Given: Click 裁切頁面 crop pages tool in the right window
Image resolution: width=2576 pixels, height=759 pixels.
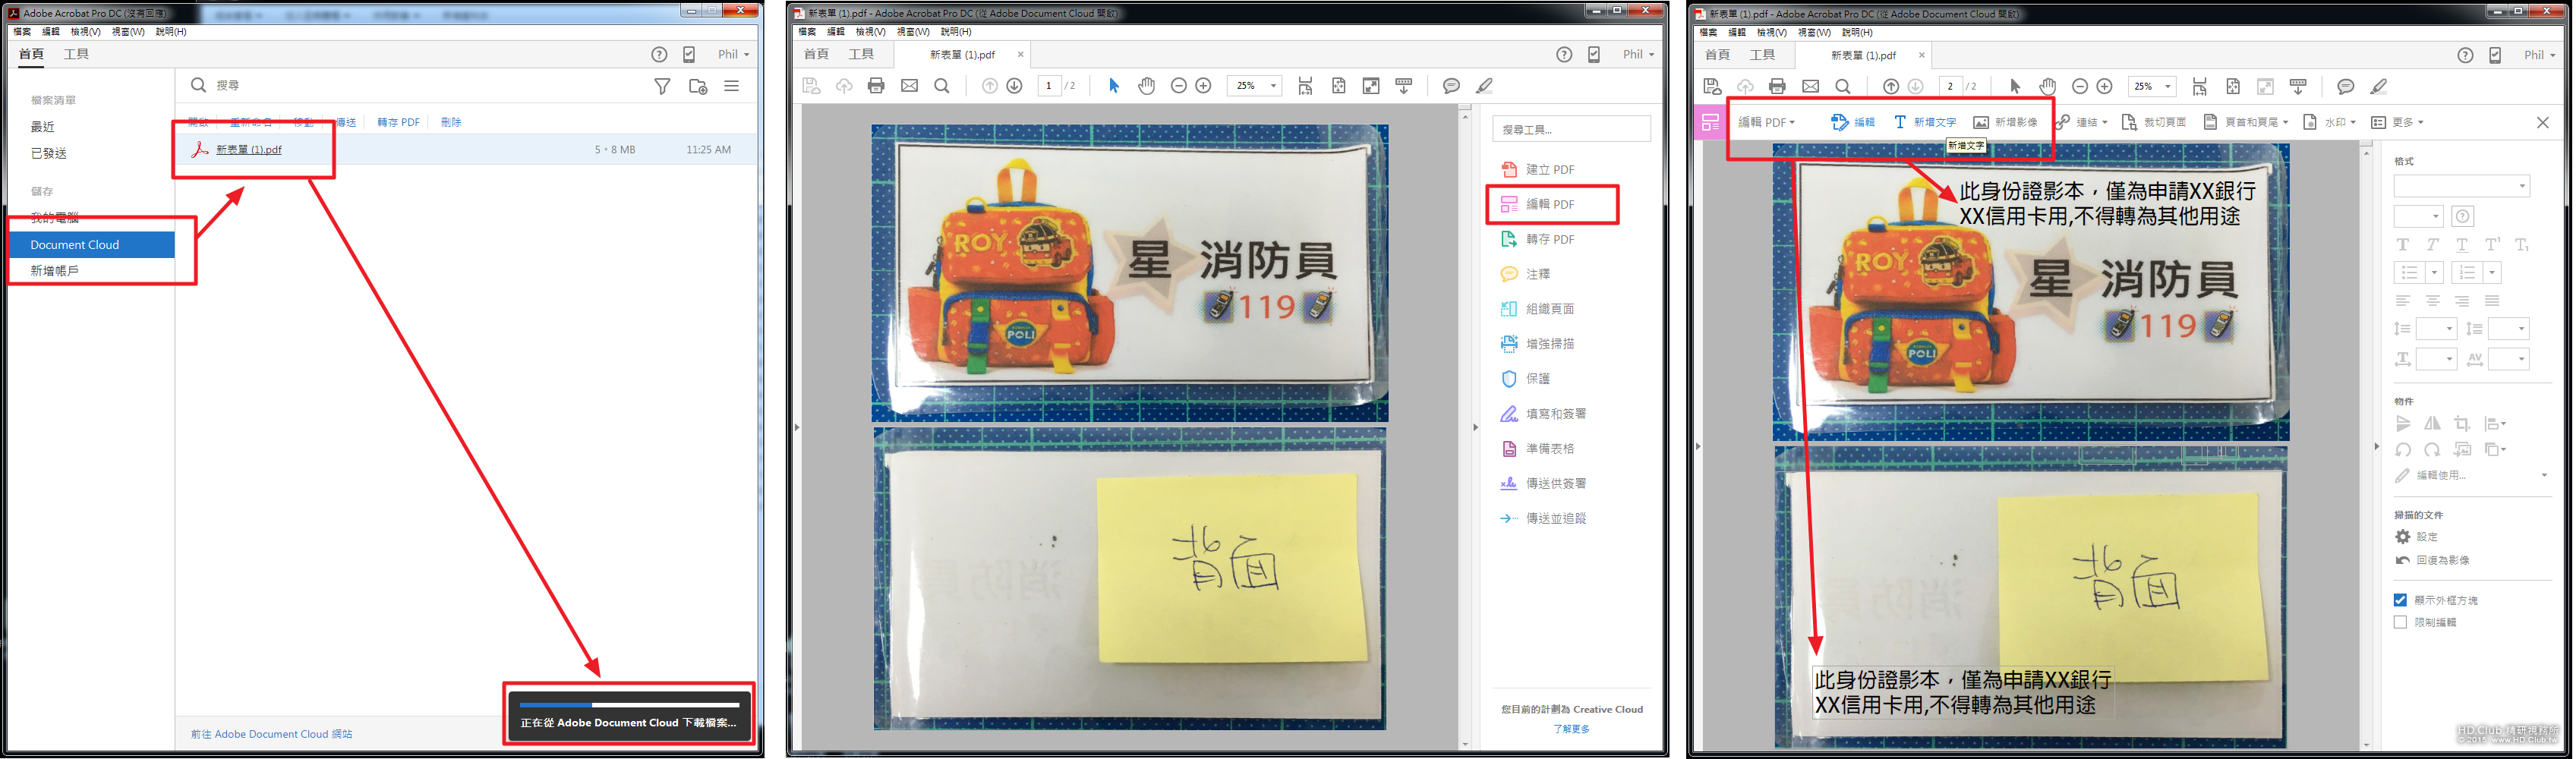Looking at the screenshot, I should coord(2153,122).
